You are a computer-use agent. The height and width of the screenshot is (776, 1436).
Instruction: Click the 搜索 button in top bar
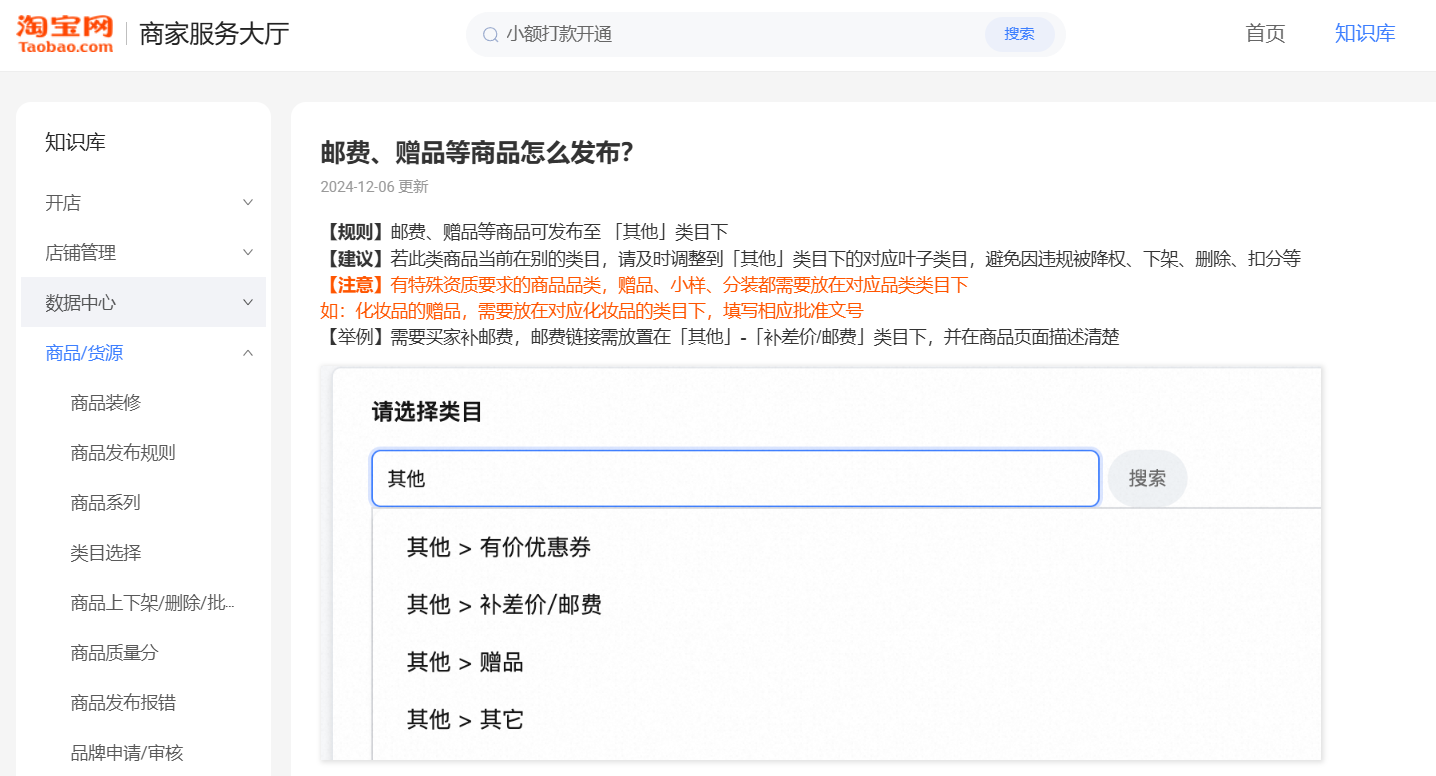pyautogui.click(x=1019, y=34)
